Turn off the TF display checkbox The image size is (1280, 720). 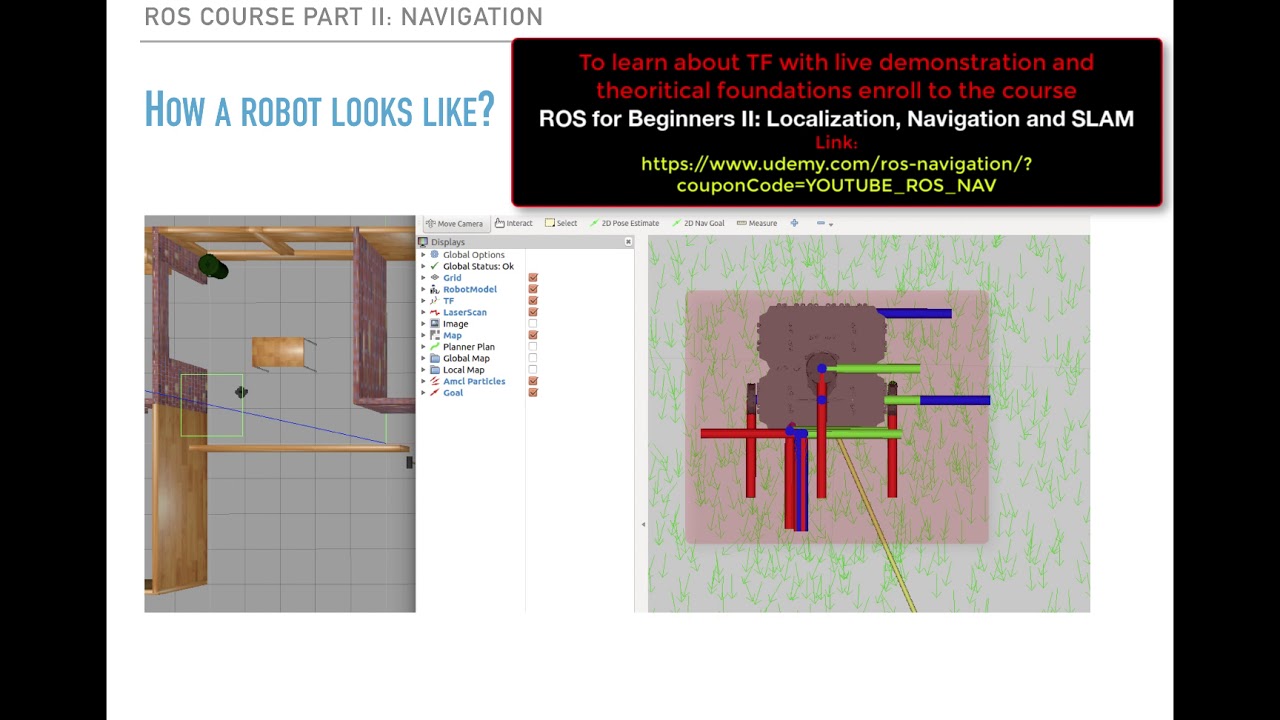pos(533,301)
